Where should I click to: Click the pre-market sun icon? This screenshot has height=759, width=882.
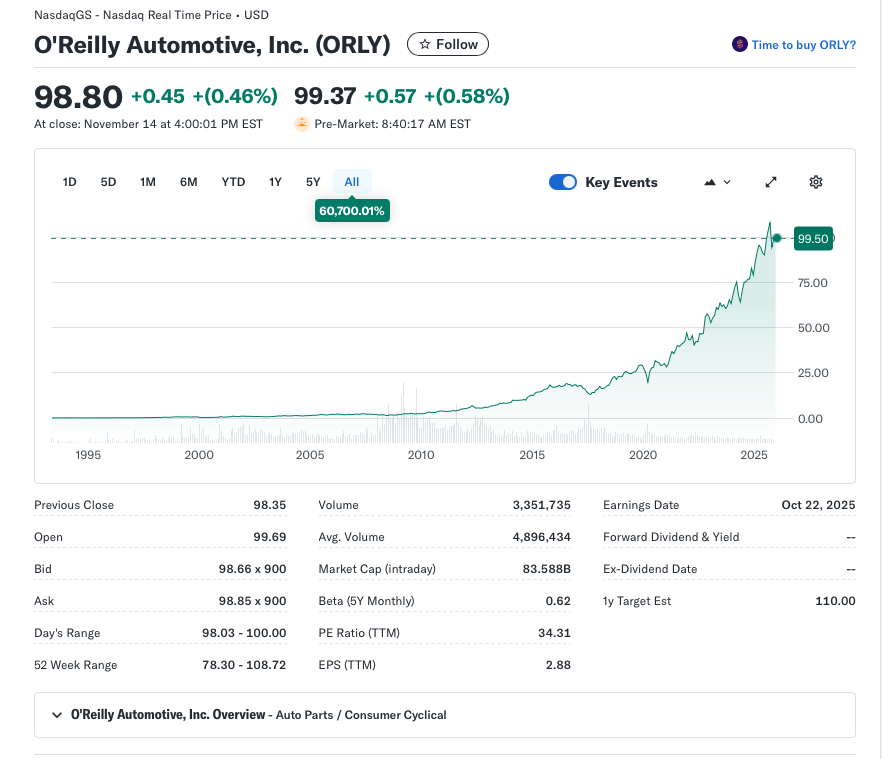301,124
